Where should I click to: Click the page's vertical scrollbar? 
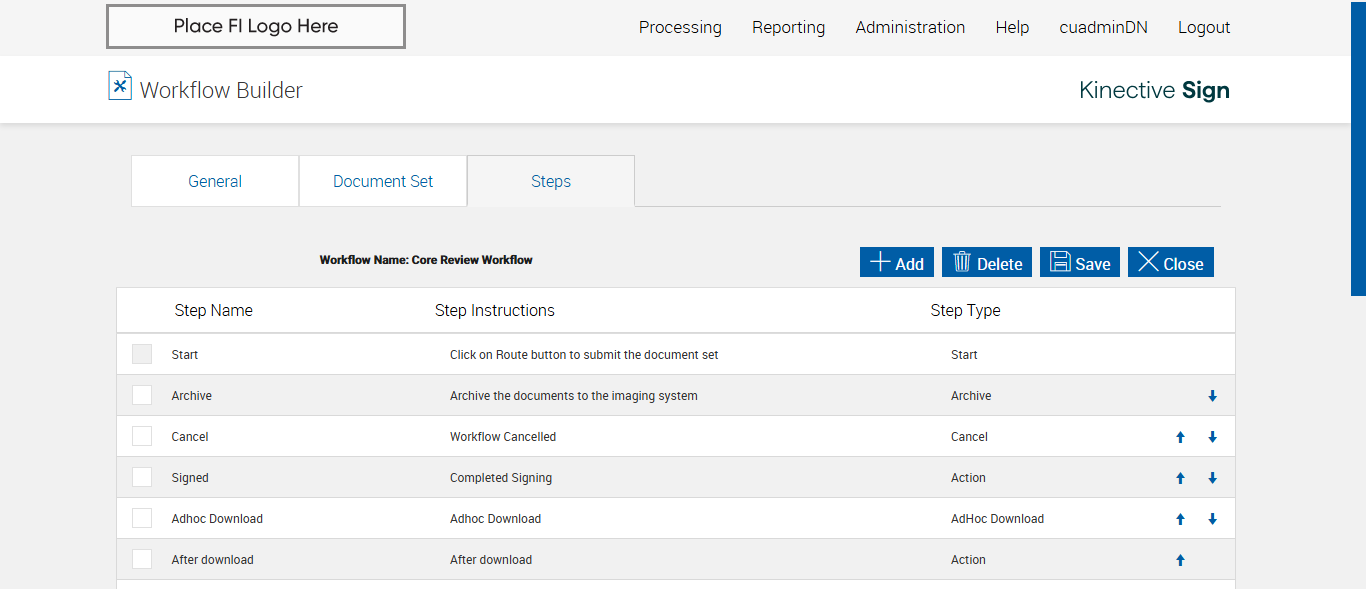click(x=1358, y=150)
